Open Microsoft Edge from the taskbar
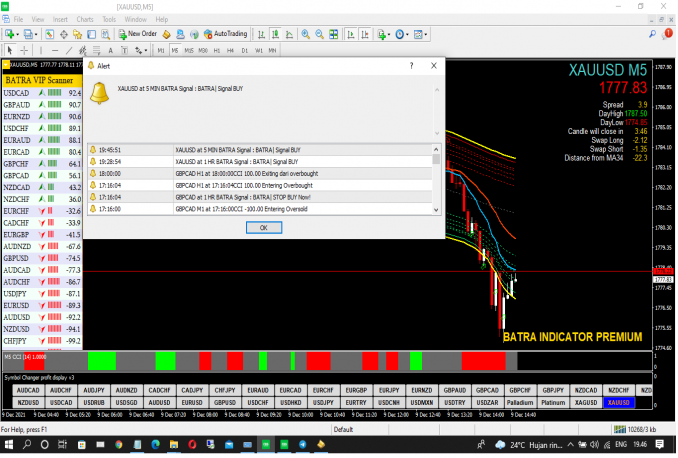This screenshot has width=678, height=458. click(156, 443)
